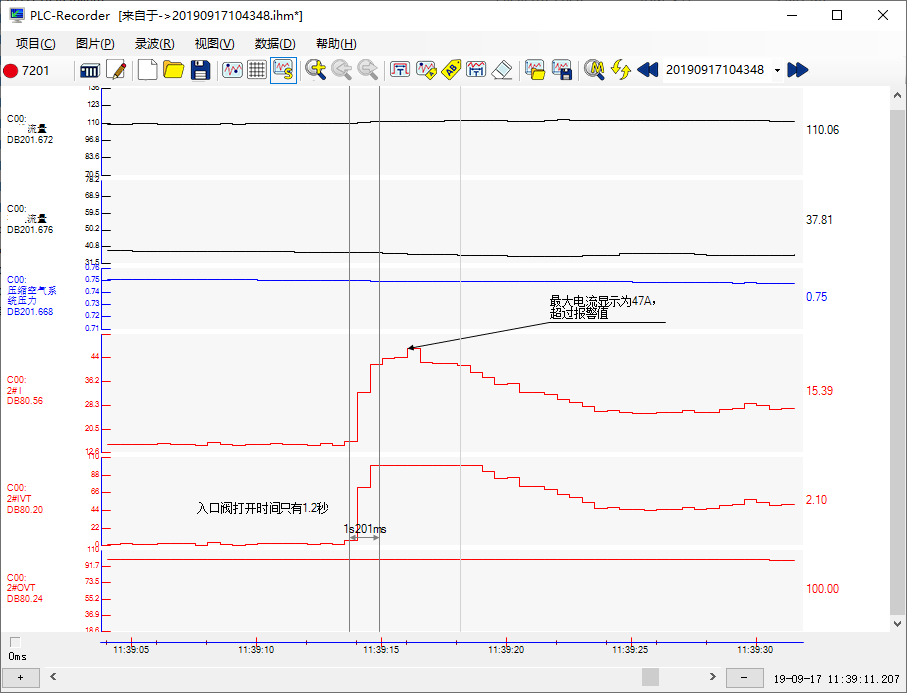This screenshot has height=693, width=907.
Task: Click the horizontal scrollbar left arrow
Action: click(x=53, y=676)
